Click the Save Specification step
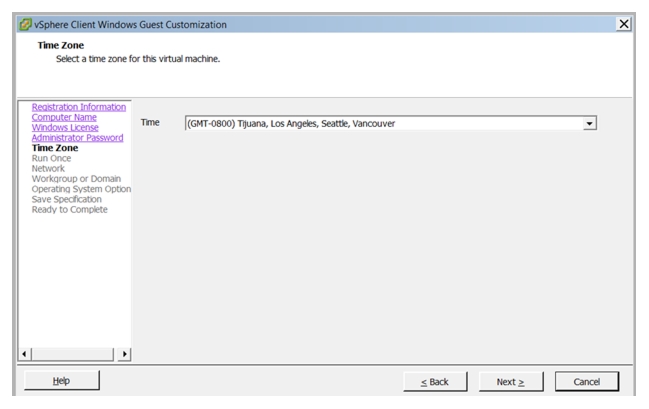 pyautogui.click(x=67, y=199)
